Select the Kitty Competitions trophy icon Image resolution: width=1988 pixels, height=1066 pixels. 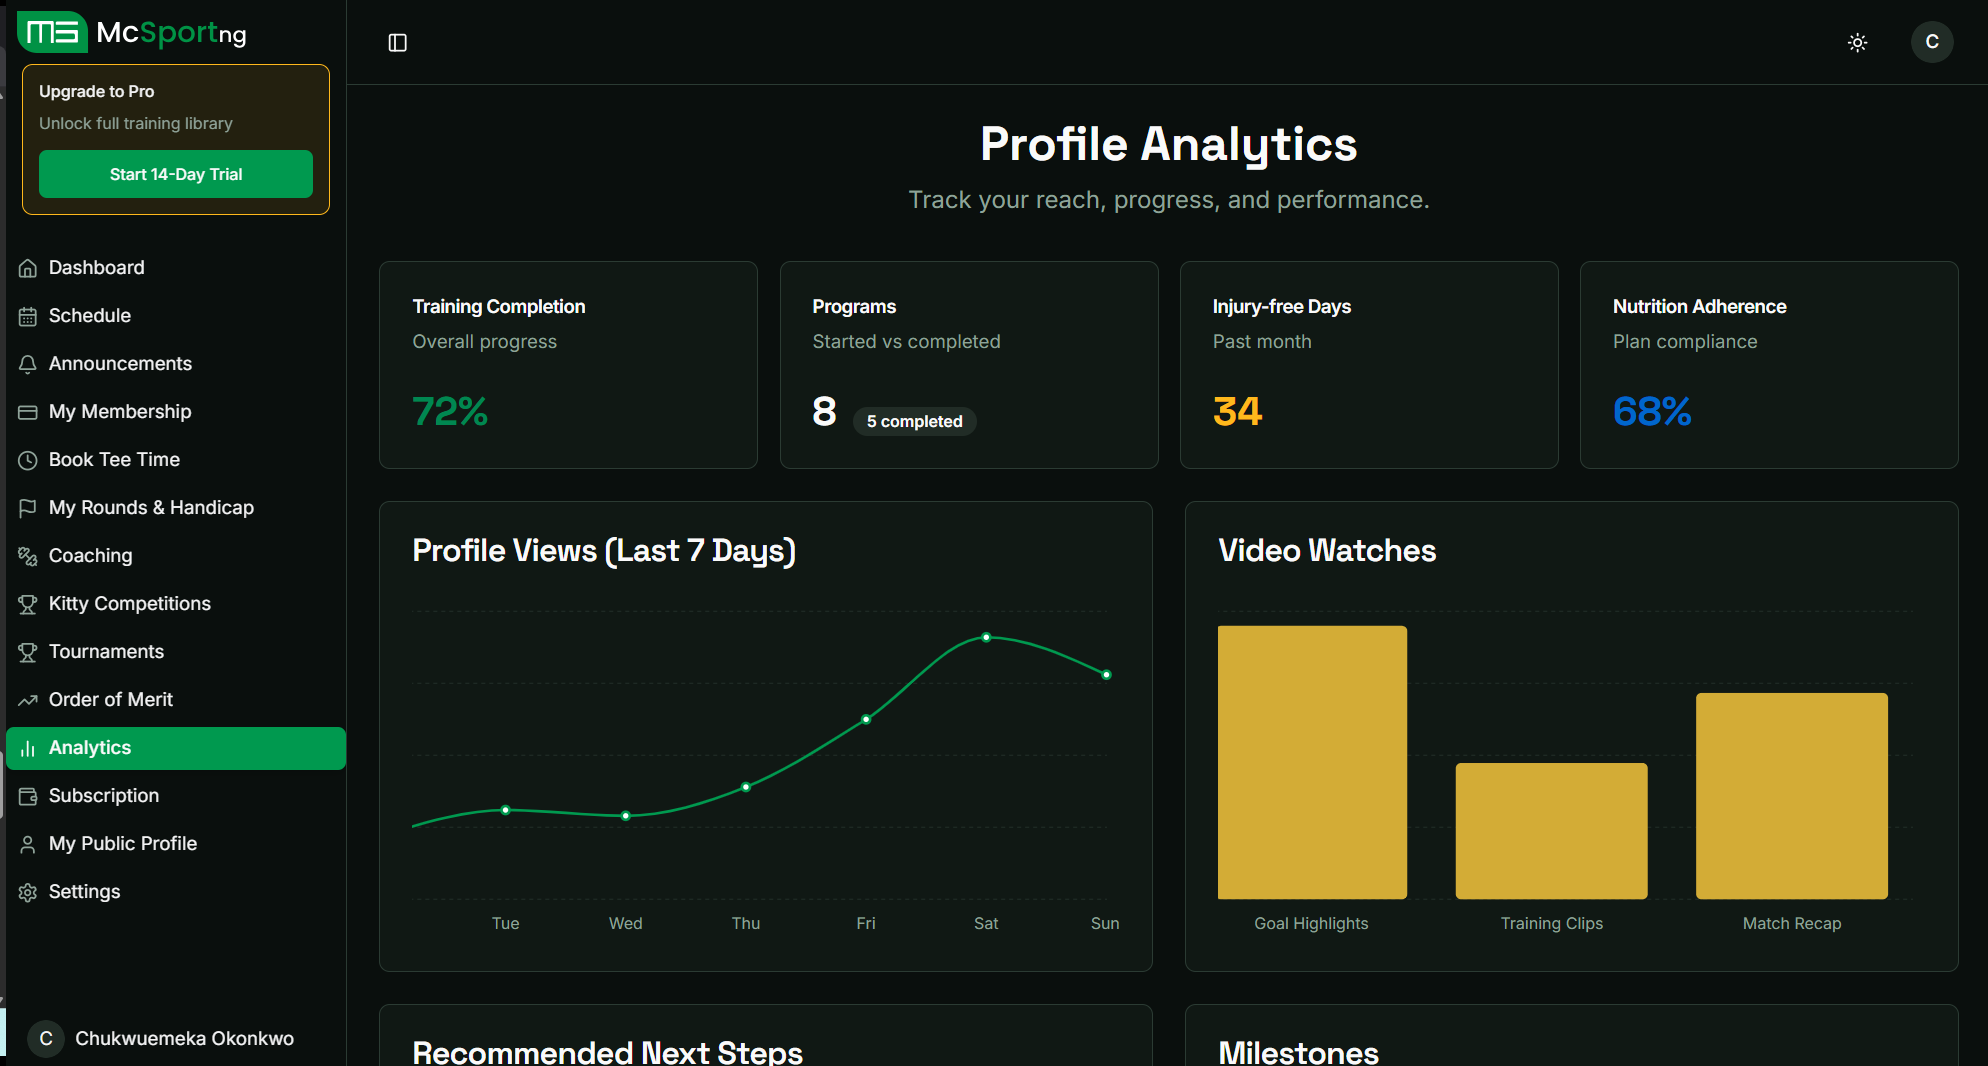(x=28, y=604)
